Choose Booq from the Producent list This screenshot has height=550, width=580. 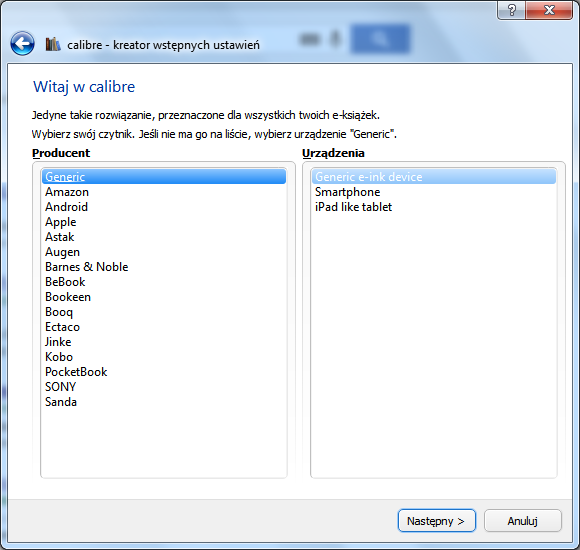164,312
